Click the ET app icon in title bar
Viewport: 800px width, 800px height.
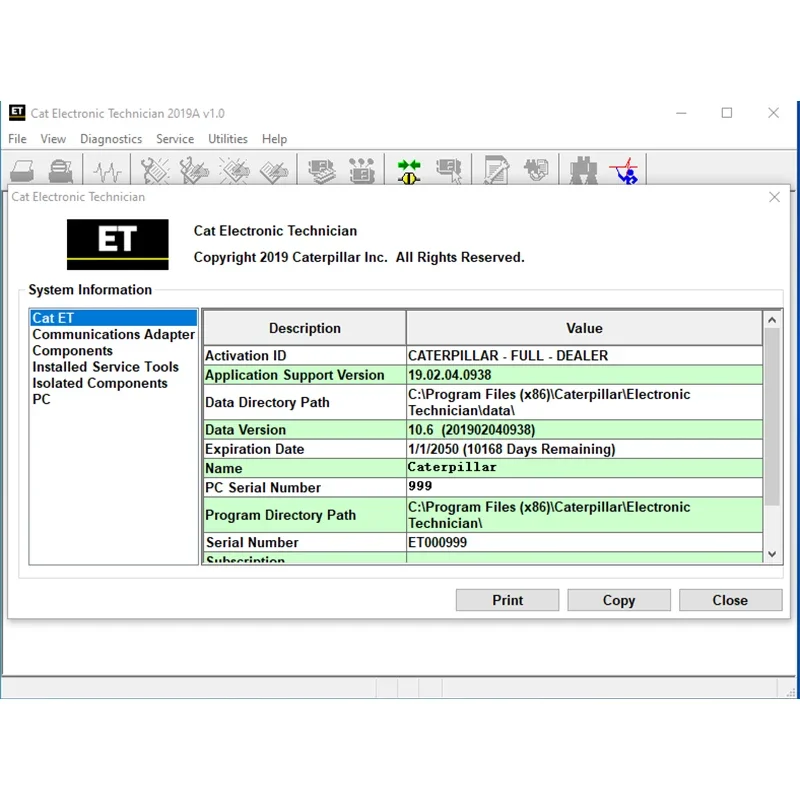(17, 112)
